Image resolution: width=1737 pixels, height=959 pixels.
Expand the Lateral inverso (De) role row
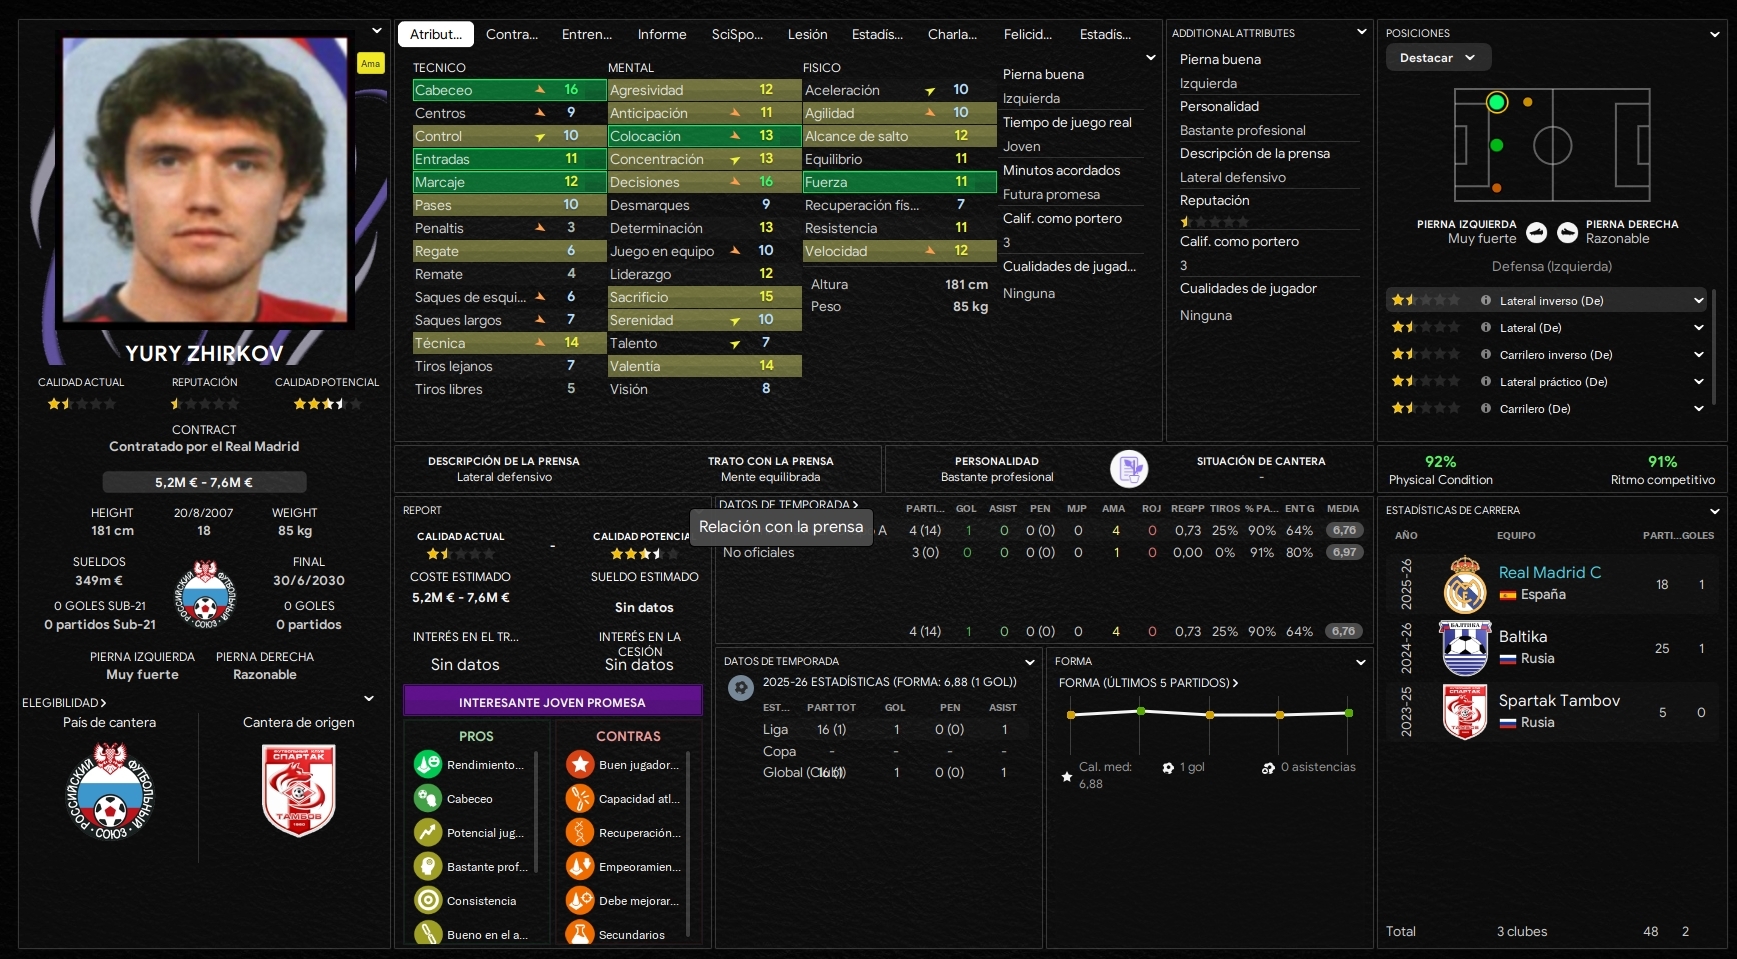click(x=1699, y=300)
